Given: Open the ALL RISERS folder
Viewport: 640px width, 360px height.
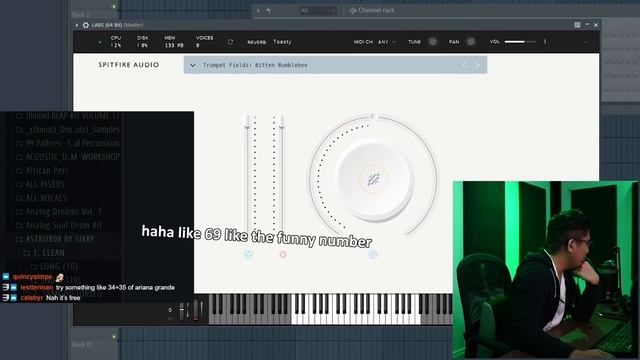Looking at the screenshot, I should pos(40,184).
